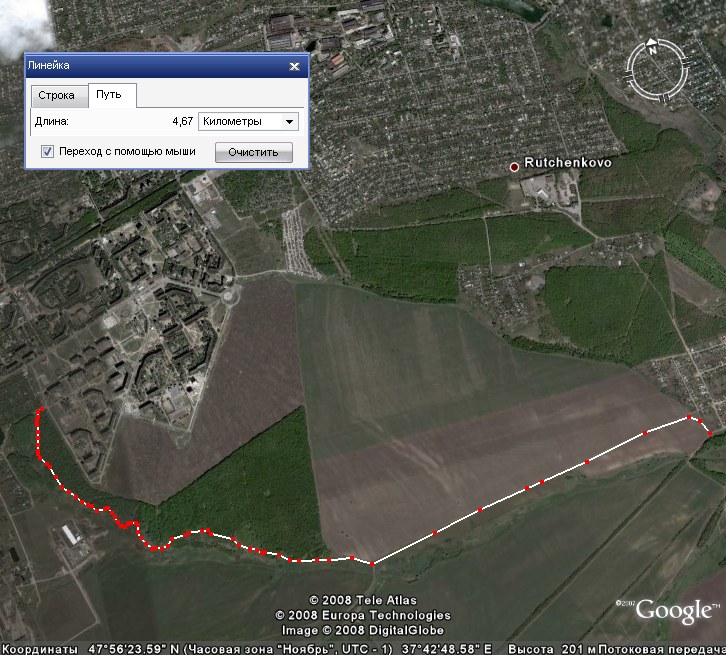Click the eastern end point of the path
This screenshot has width=726, height=655.
[710, 433]
